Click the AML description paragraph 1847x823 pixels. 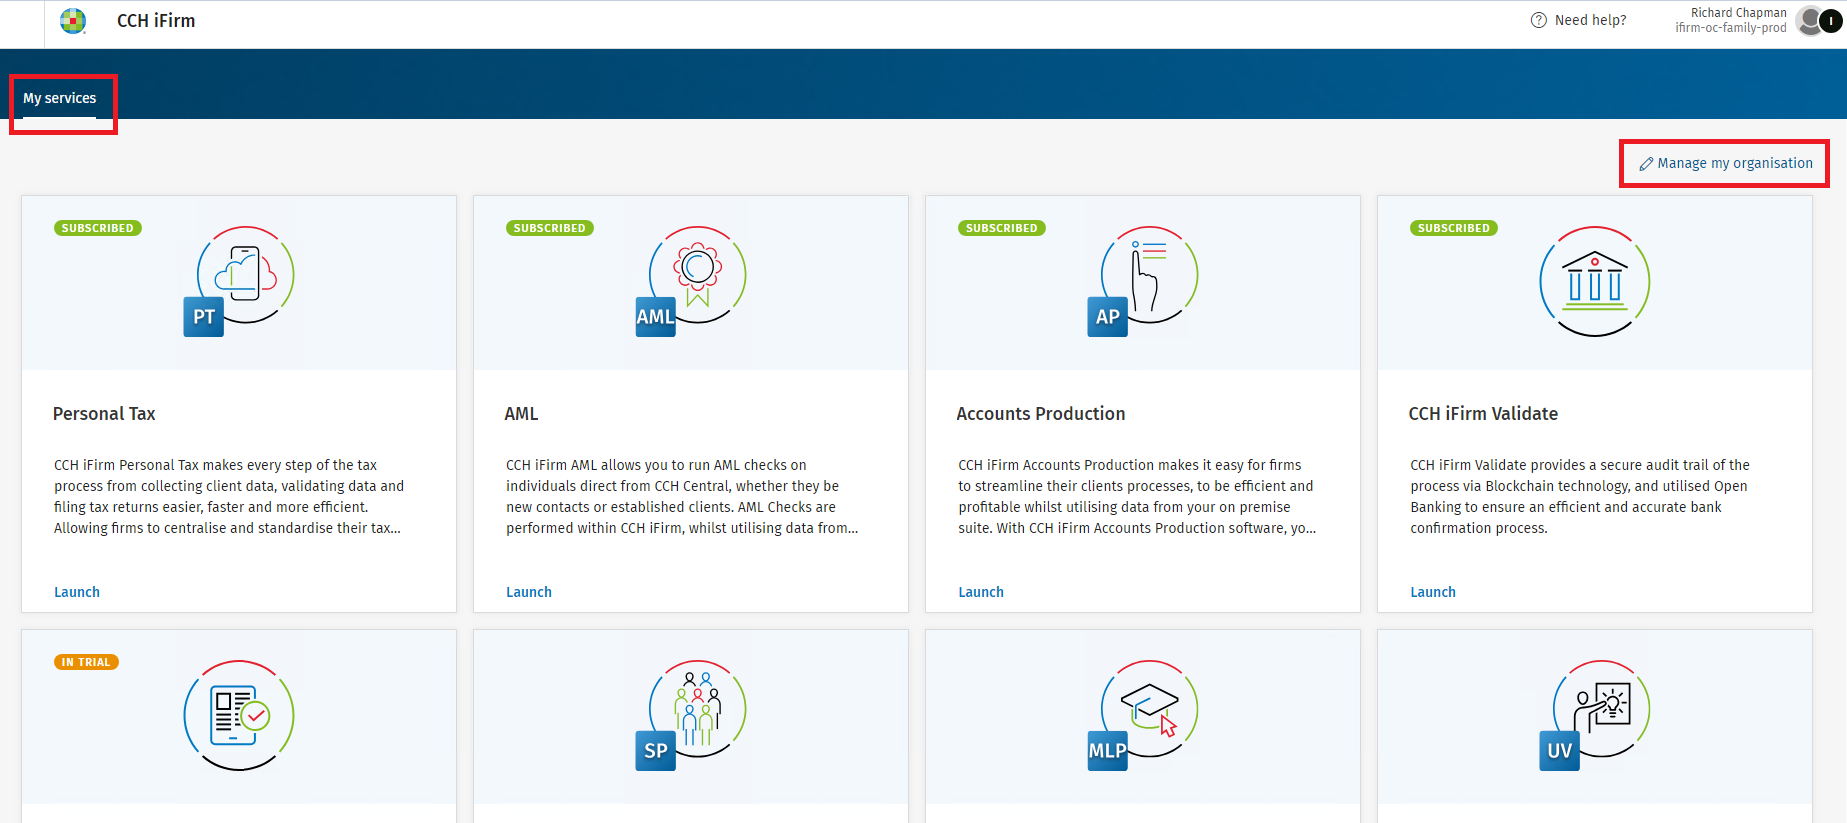pos(682,496)
